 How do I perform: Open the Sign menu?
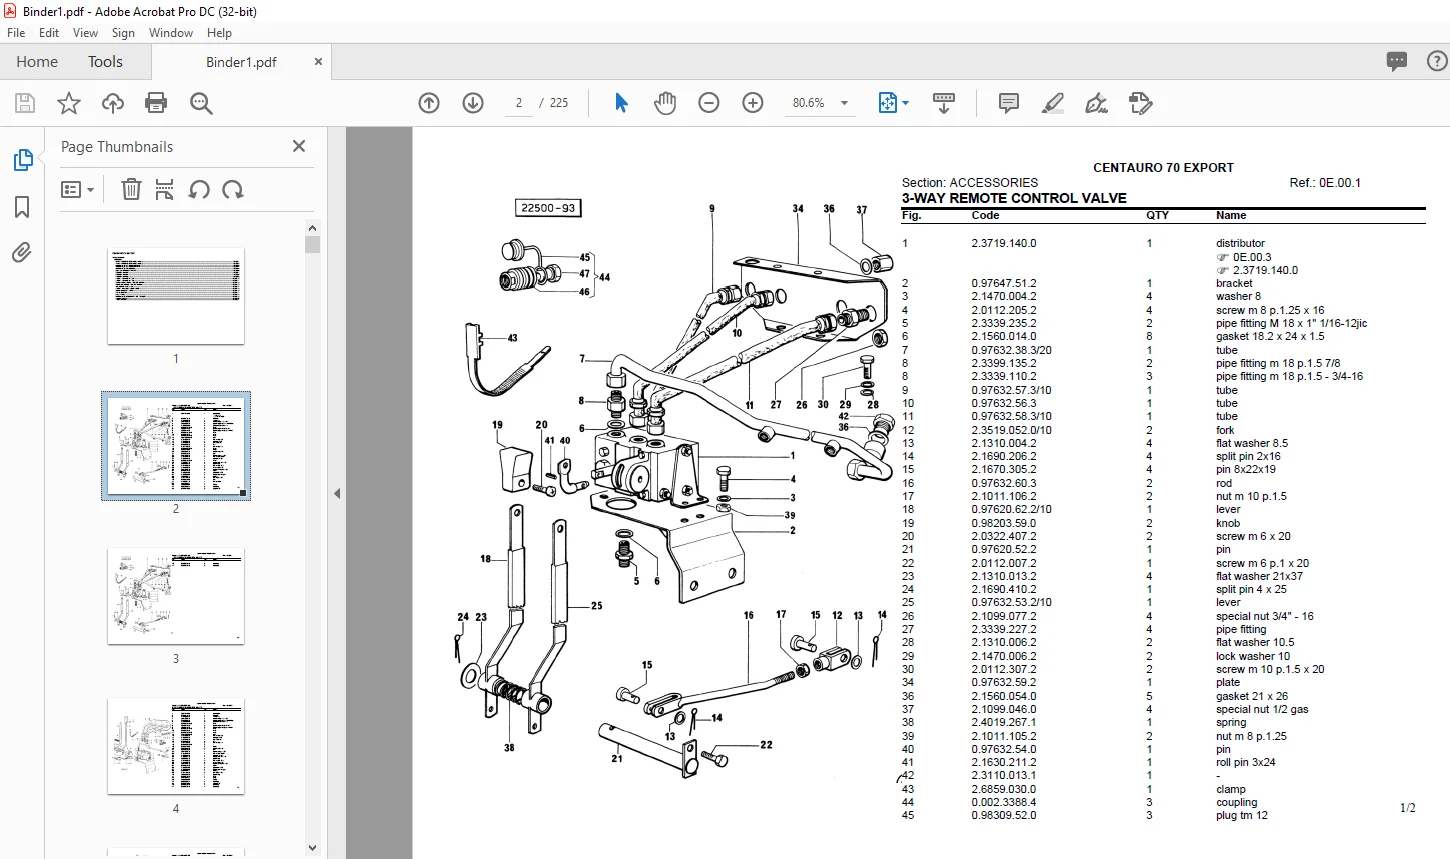123,33
